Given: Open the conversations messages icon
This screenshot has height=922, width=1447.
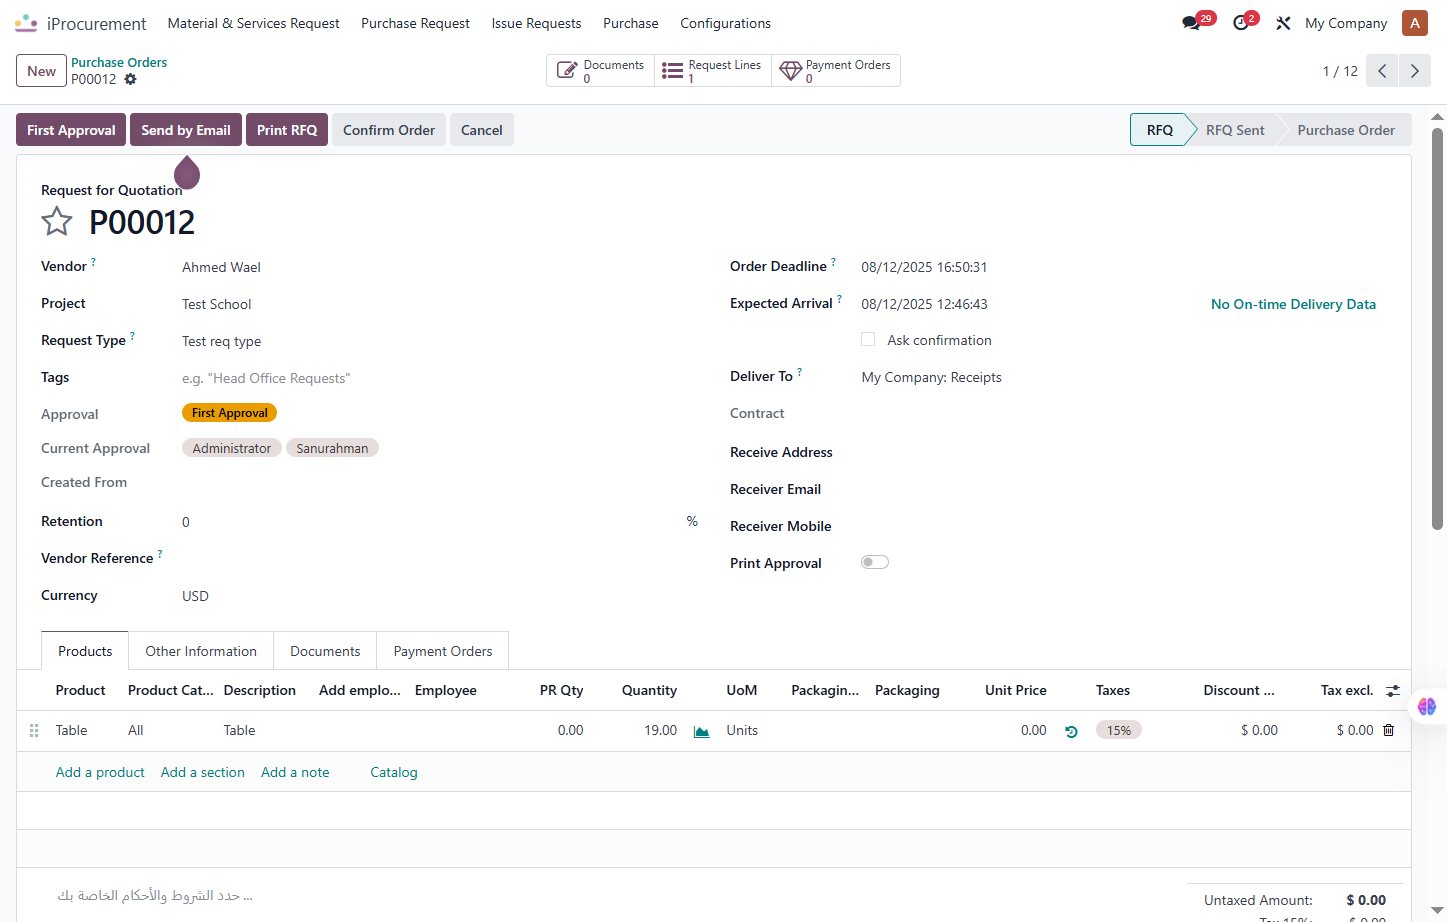Looking at the screenshot, I should (1191, 23).
